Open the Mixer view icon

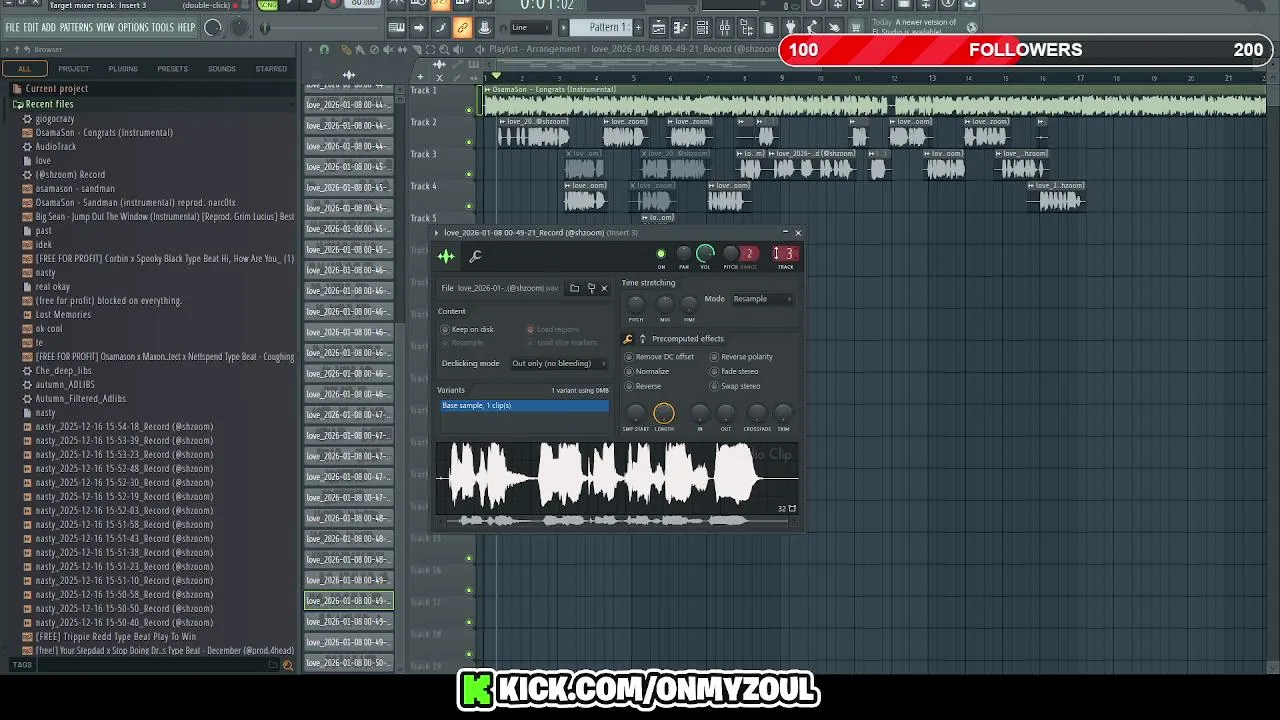coord(724,28)
